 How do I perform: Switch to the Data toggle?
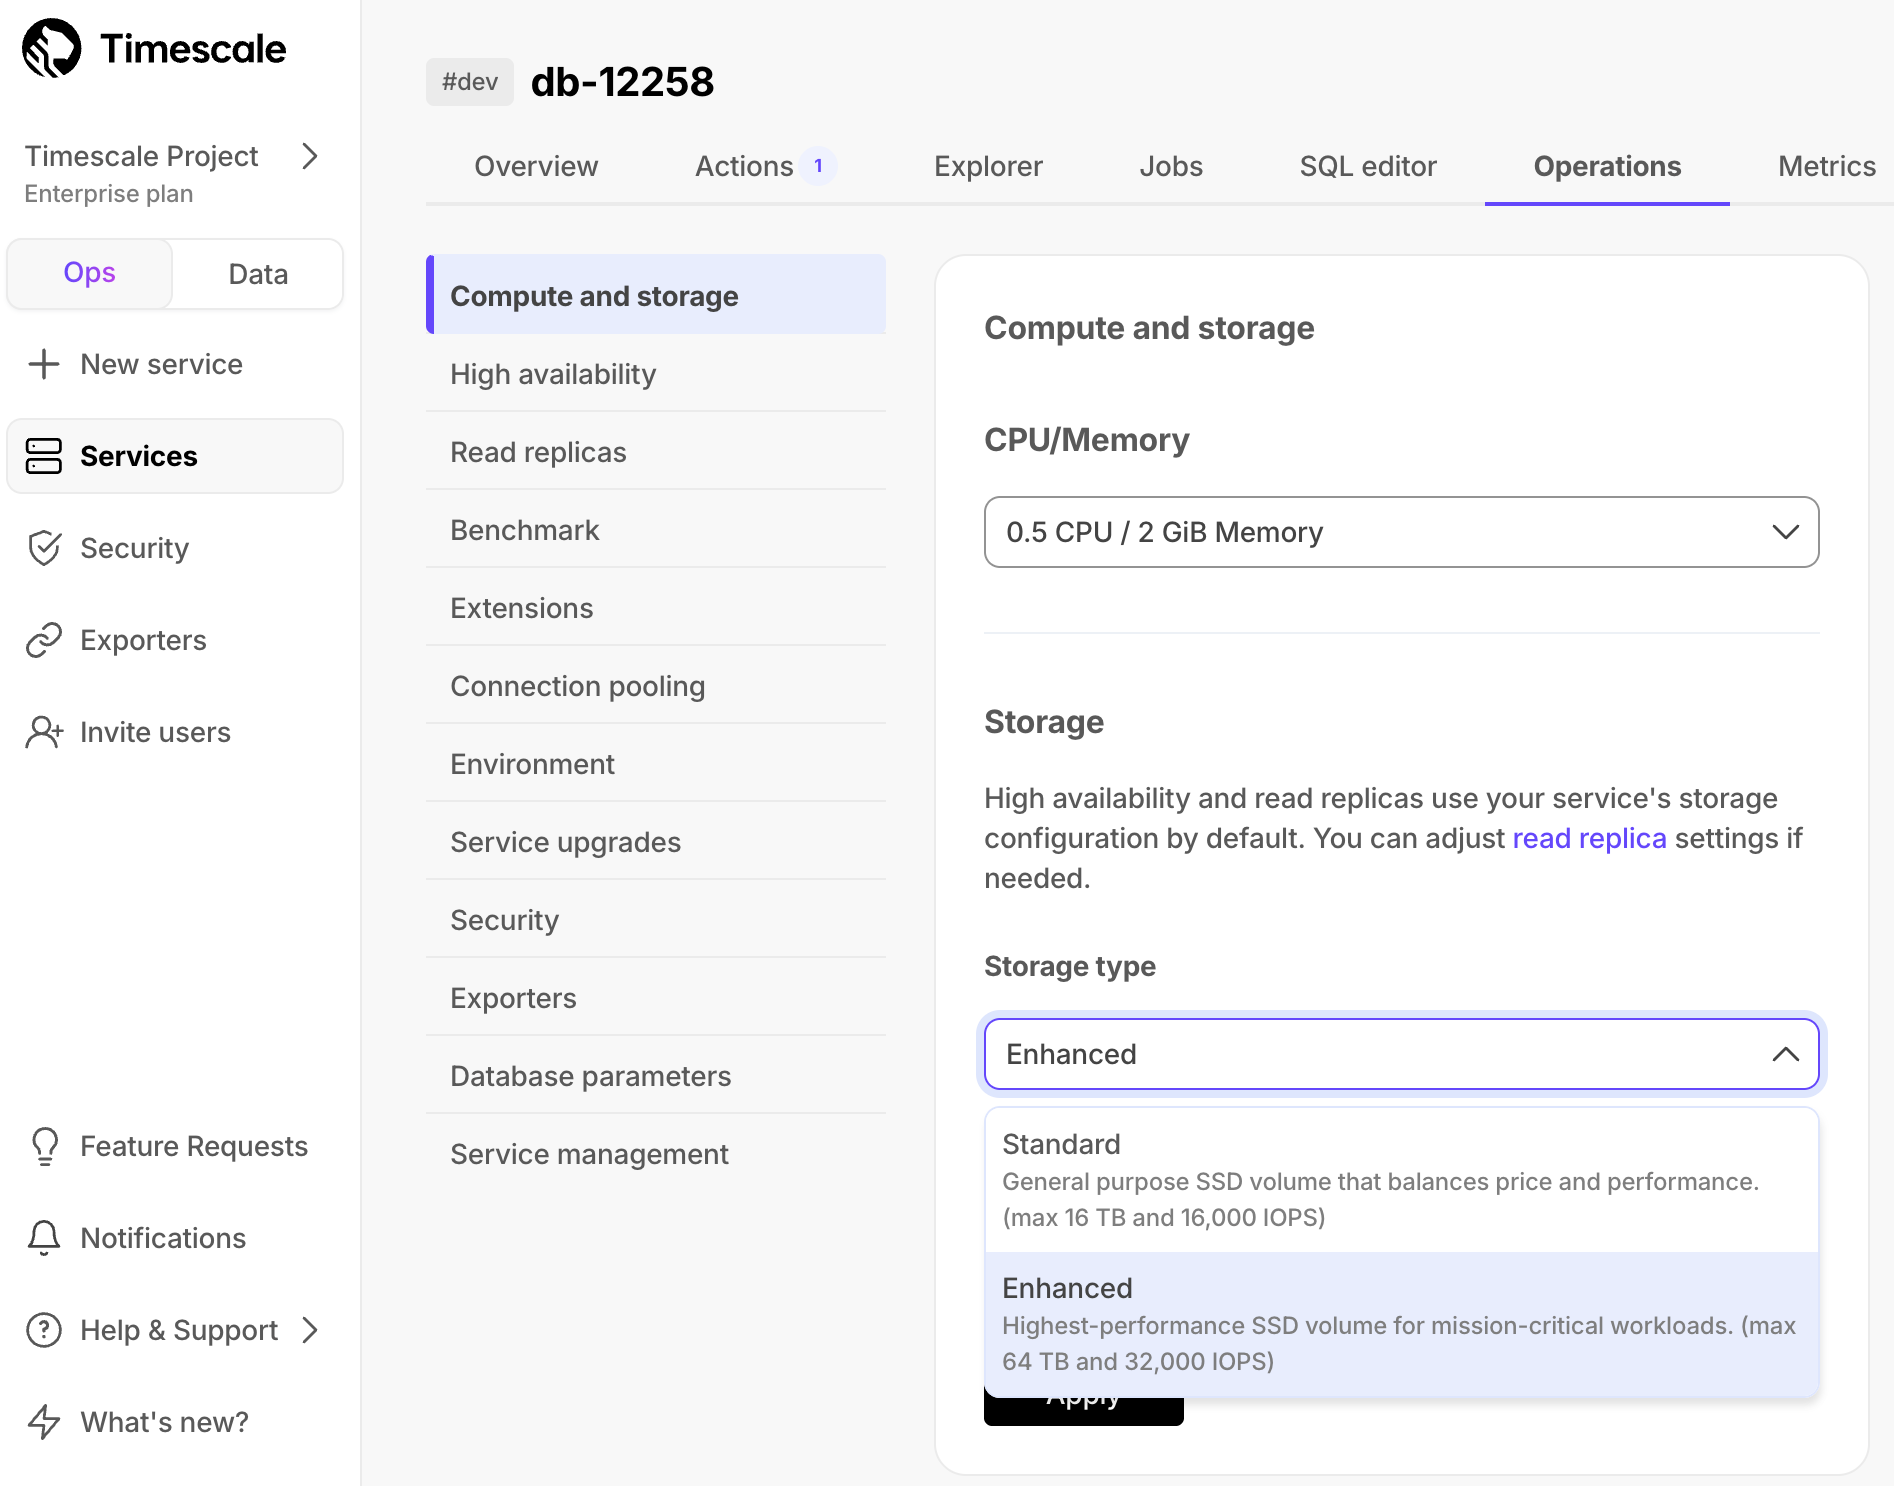click(x=258, y=273)
